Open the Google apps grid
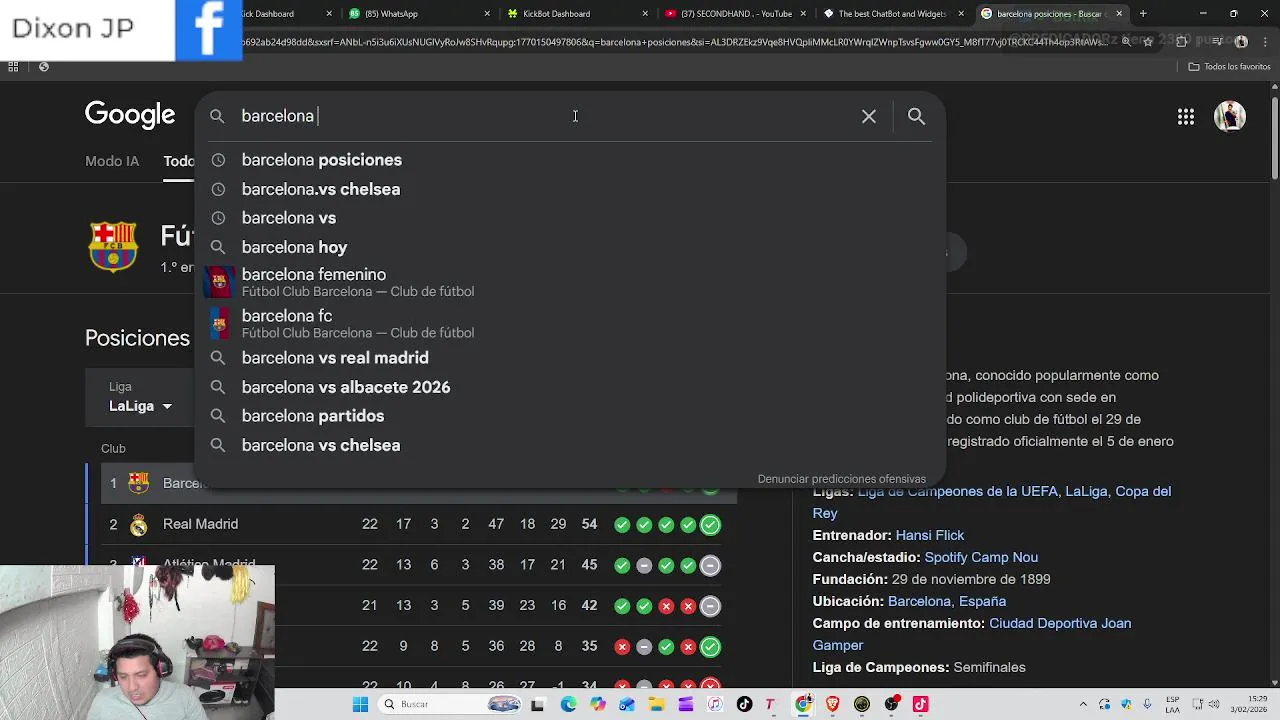1280x720 pixels. click(1185, 117)
